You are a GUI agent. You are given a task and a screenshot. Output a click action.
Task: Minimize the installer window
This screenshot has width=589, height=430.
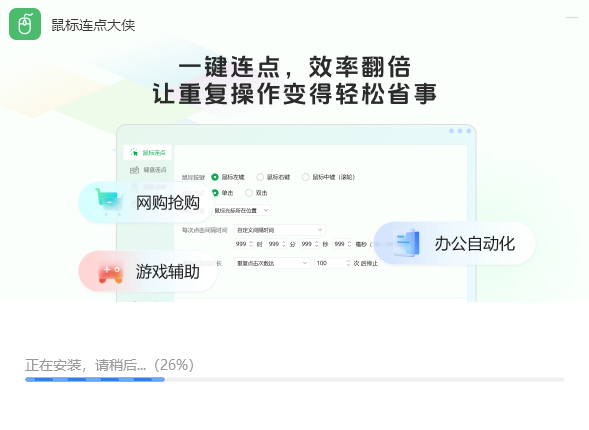pos(572,17)
